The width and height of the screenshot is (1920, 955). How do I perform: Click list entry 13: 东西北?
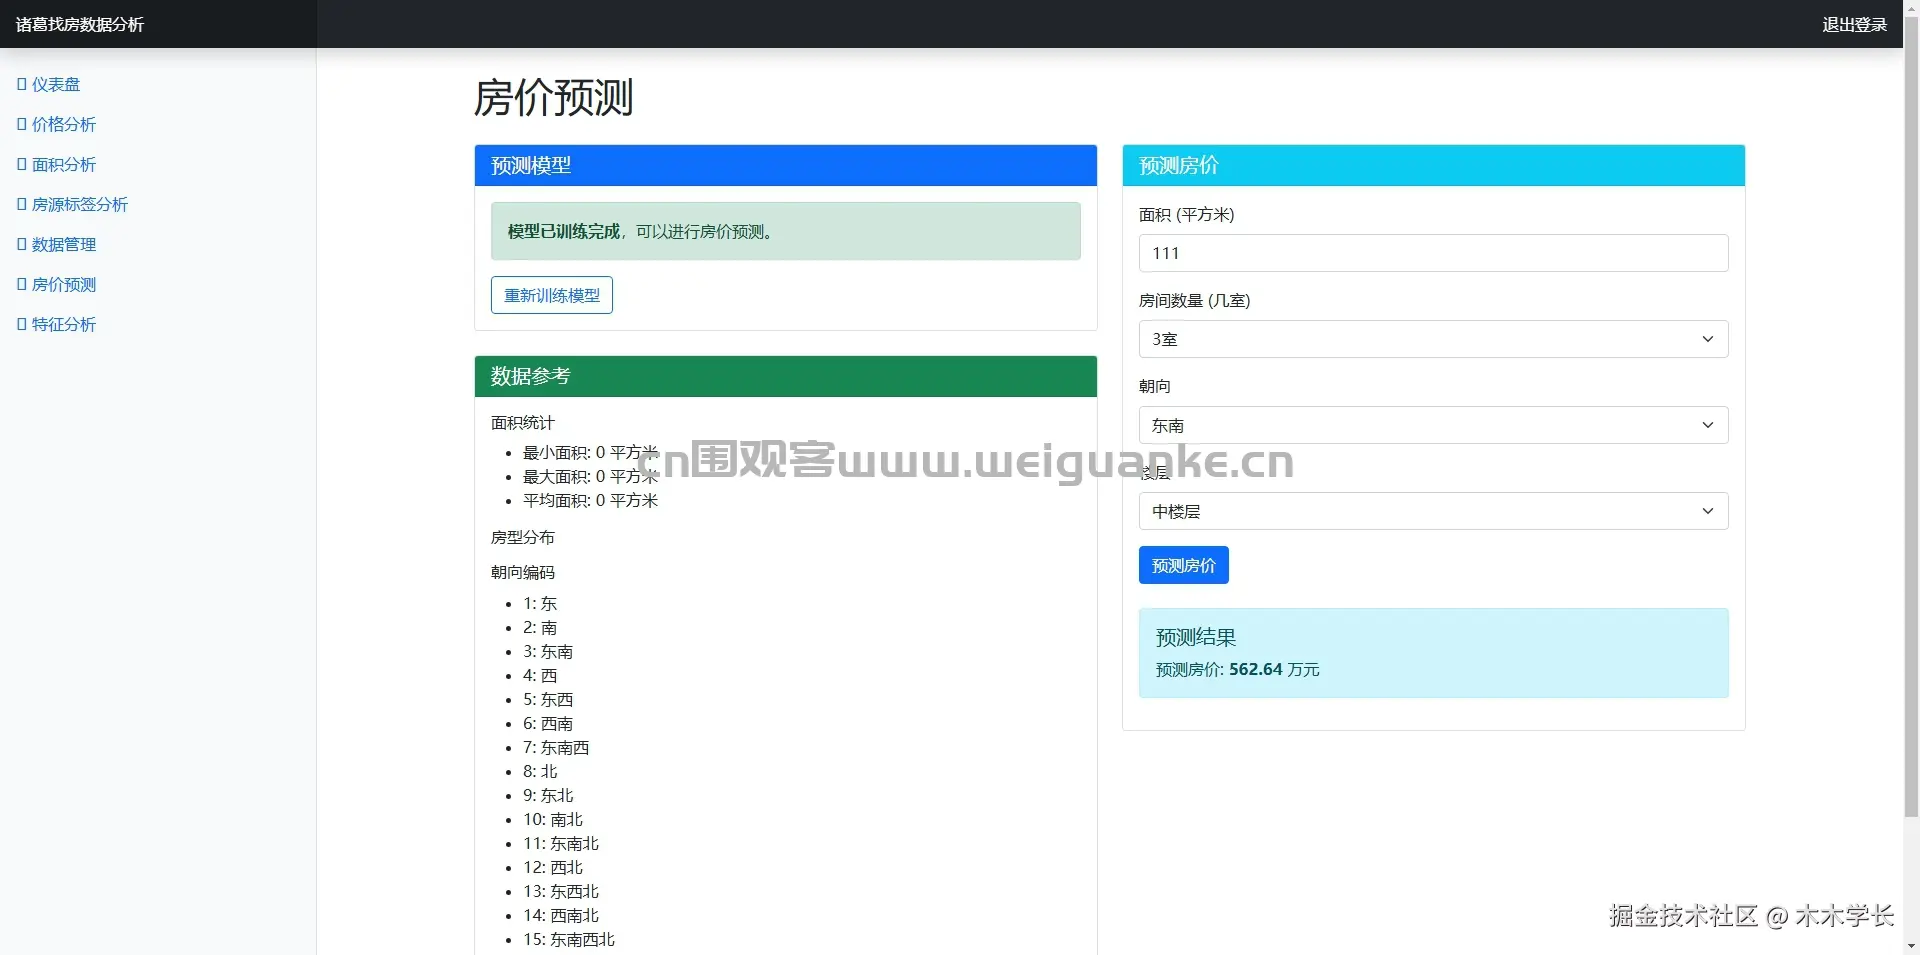(x=561, y=891)
